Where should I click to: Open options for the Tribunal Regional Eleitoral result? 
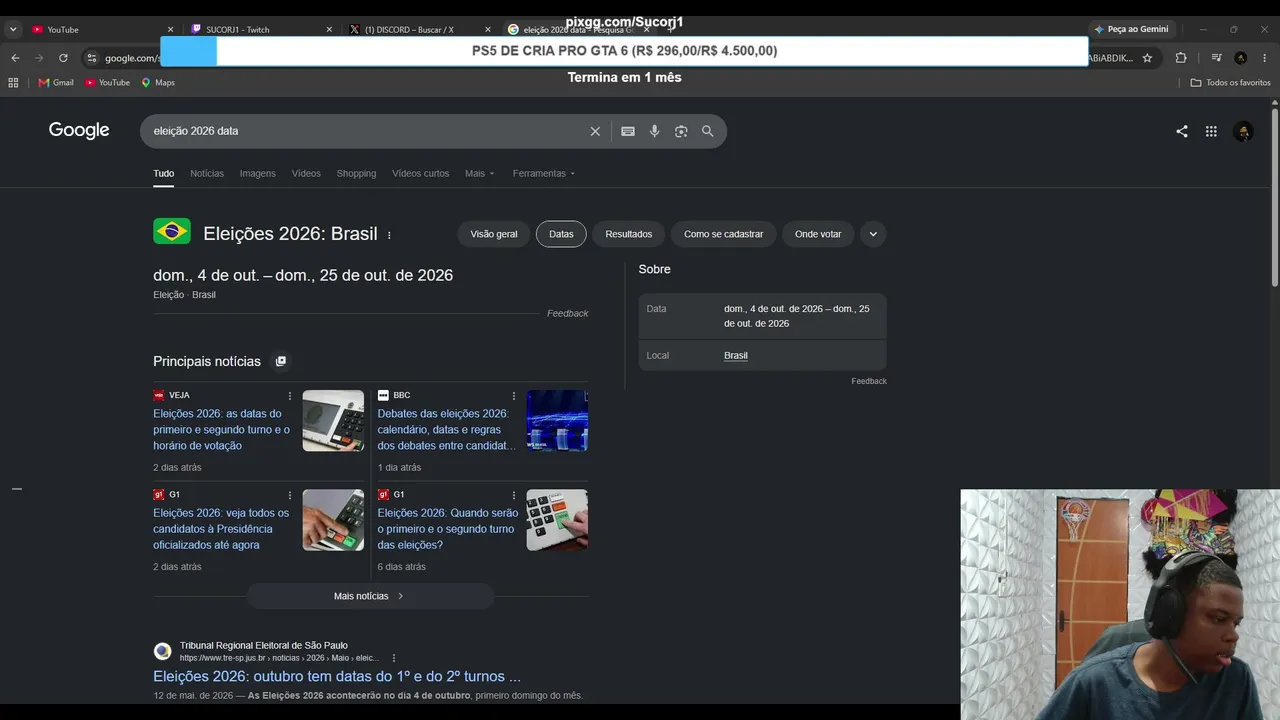click(394, 658)
